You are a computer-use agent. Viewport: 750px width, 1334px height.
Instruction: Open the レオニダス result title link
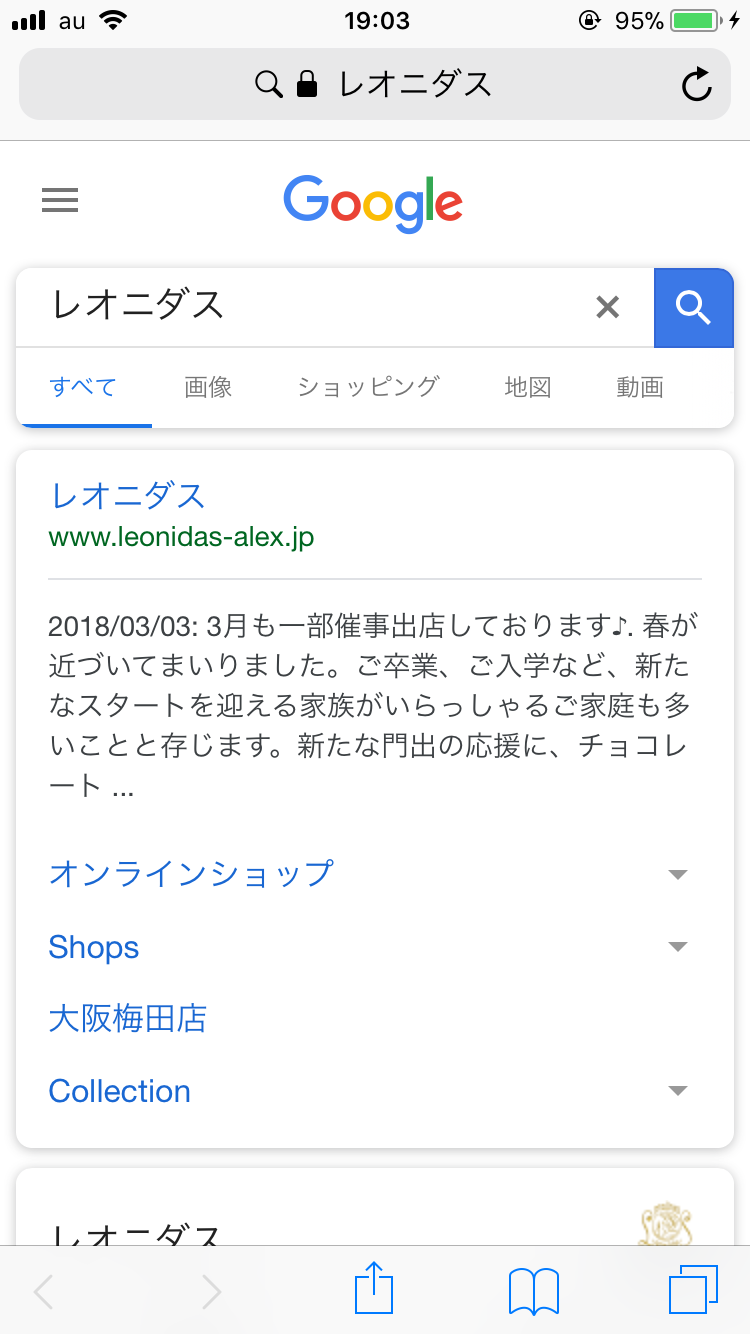pyautogui.click(x=128, y=496)
